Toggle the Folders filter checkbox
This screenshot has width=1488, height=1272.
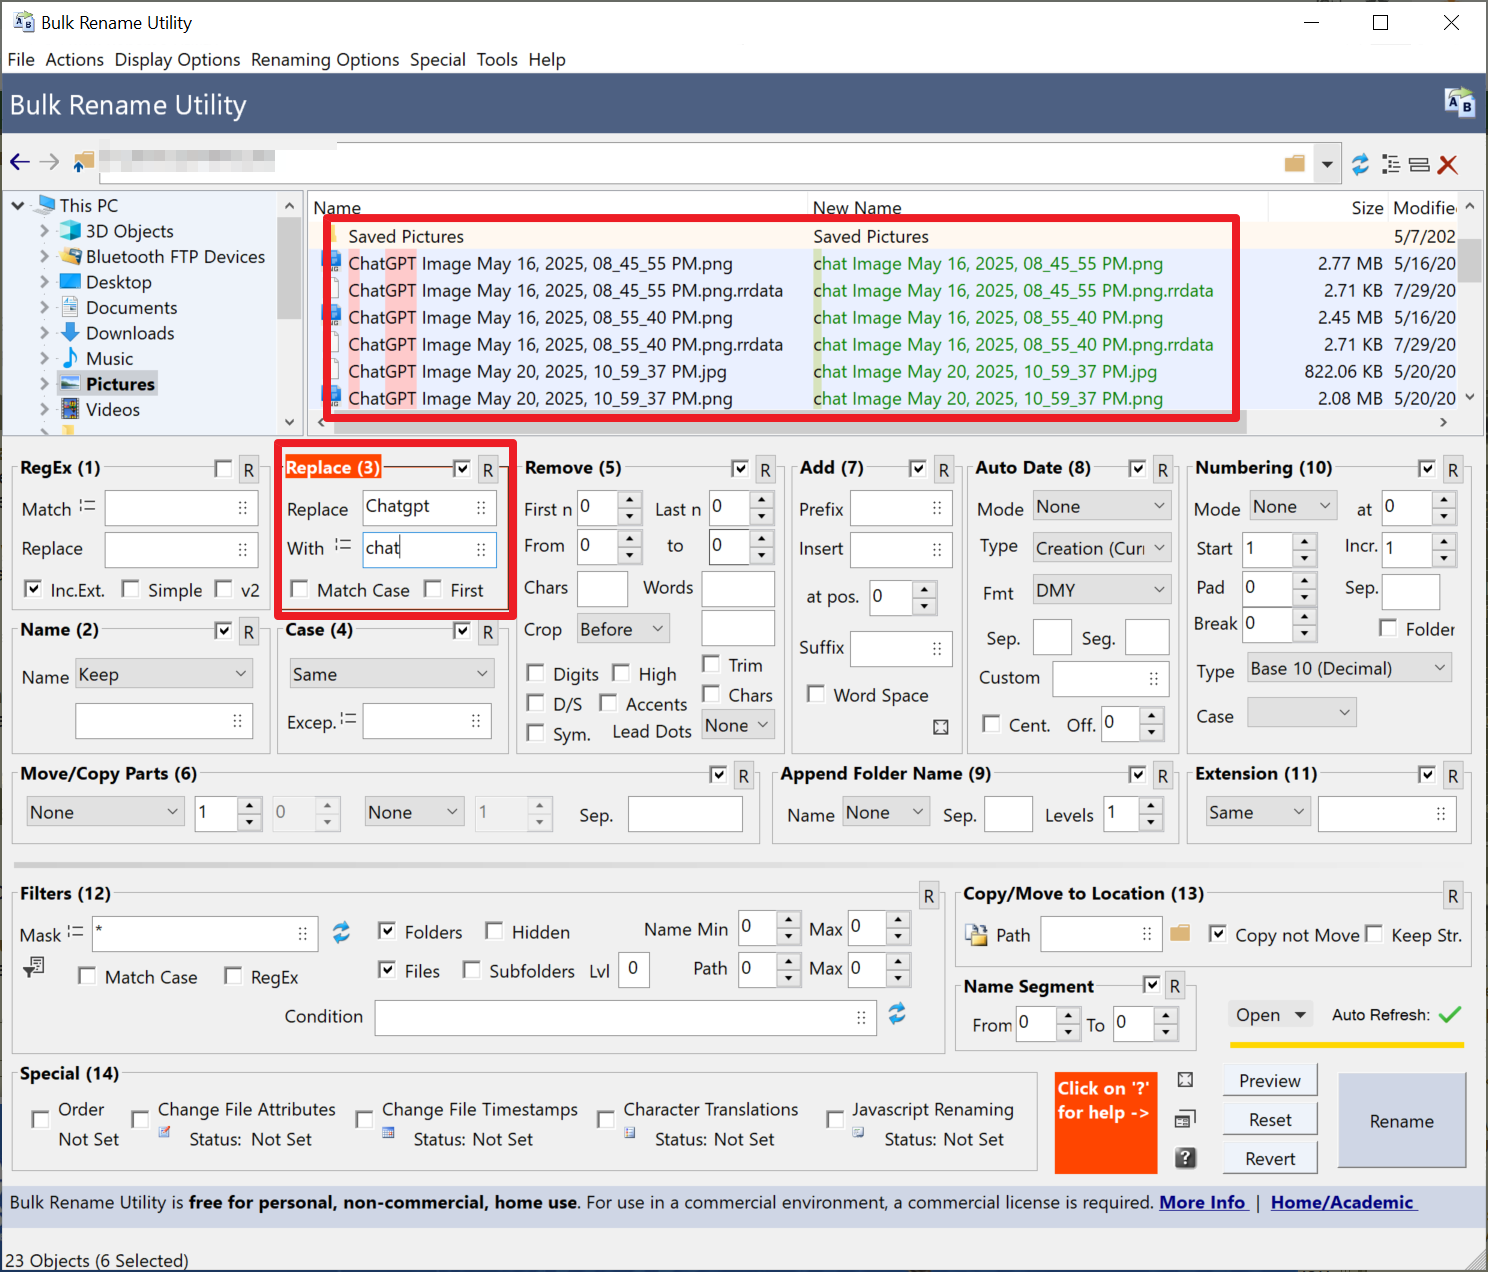(x=387, y=931)
